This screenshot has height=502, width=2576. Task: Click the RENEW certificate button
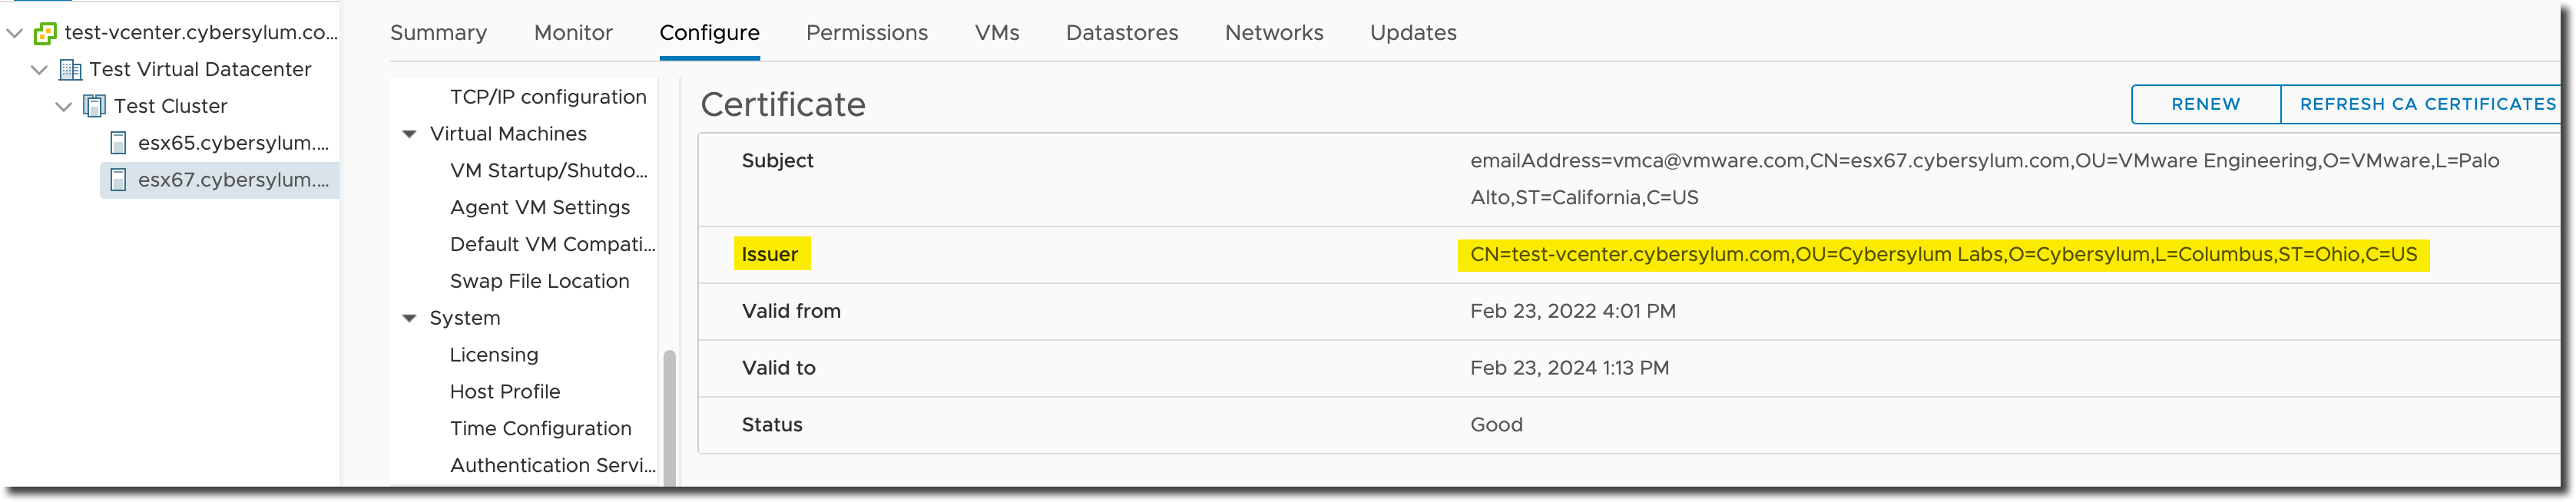tap(2206, 104)
